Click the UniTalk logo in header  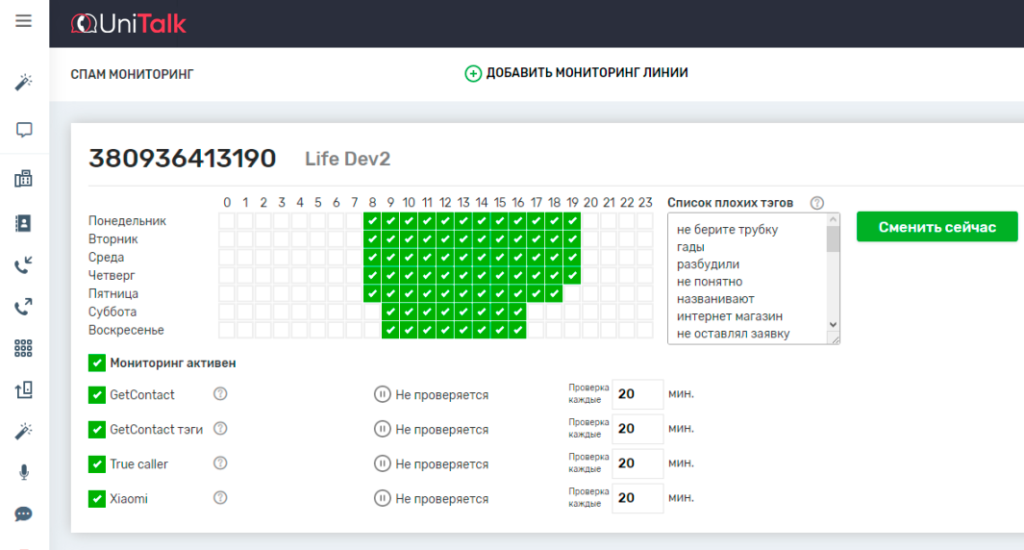129,24
